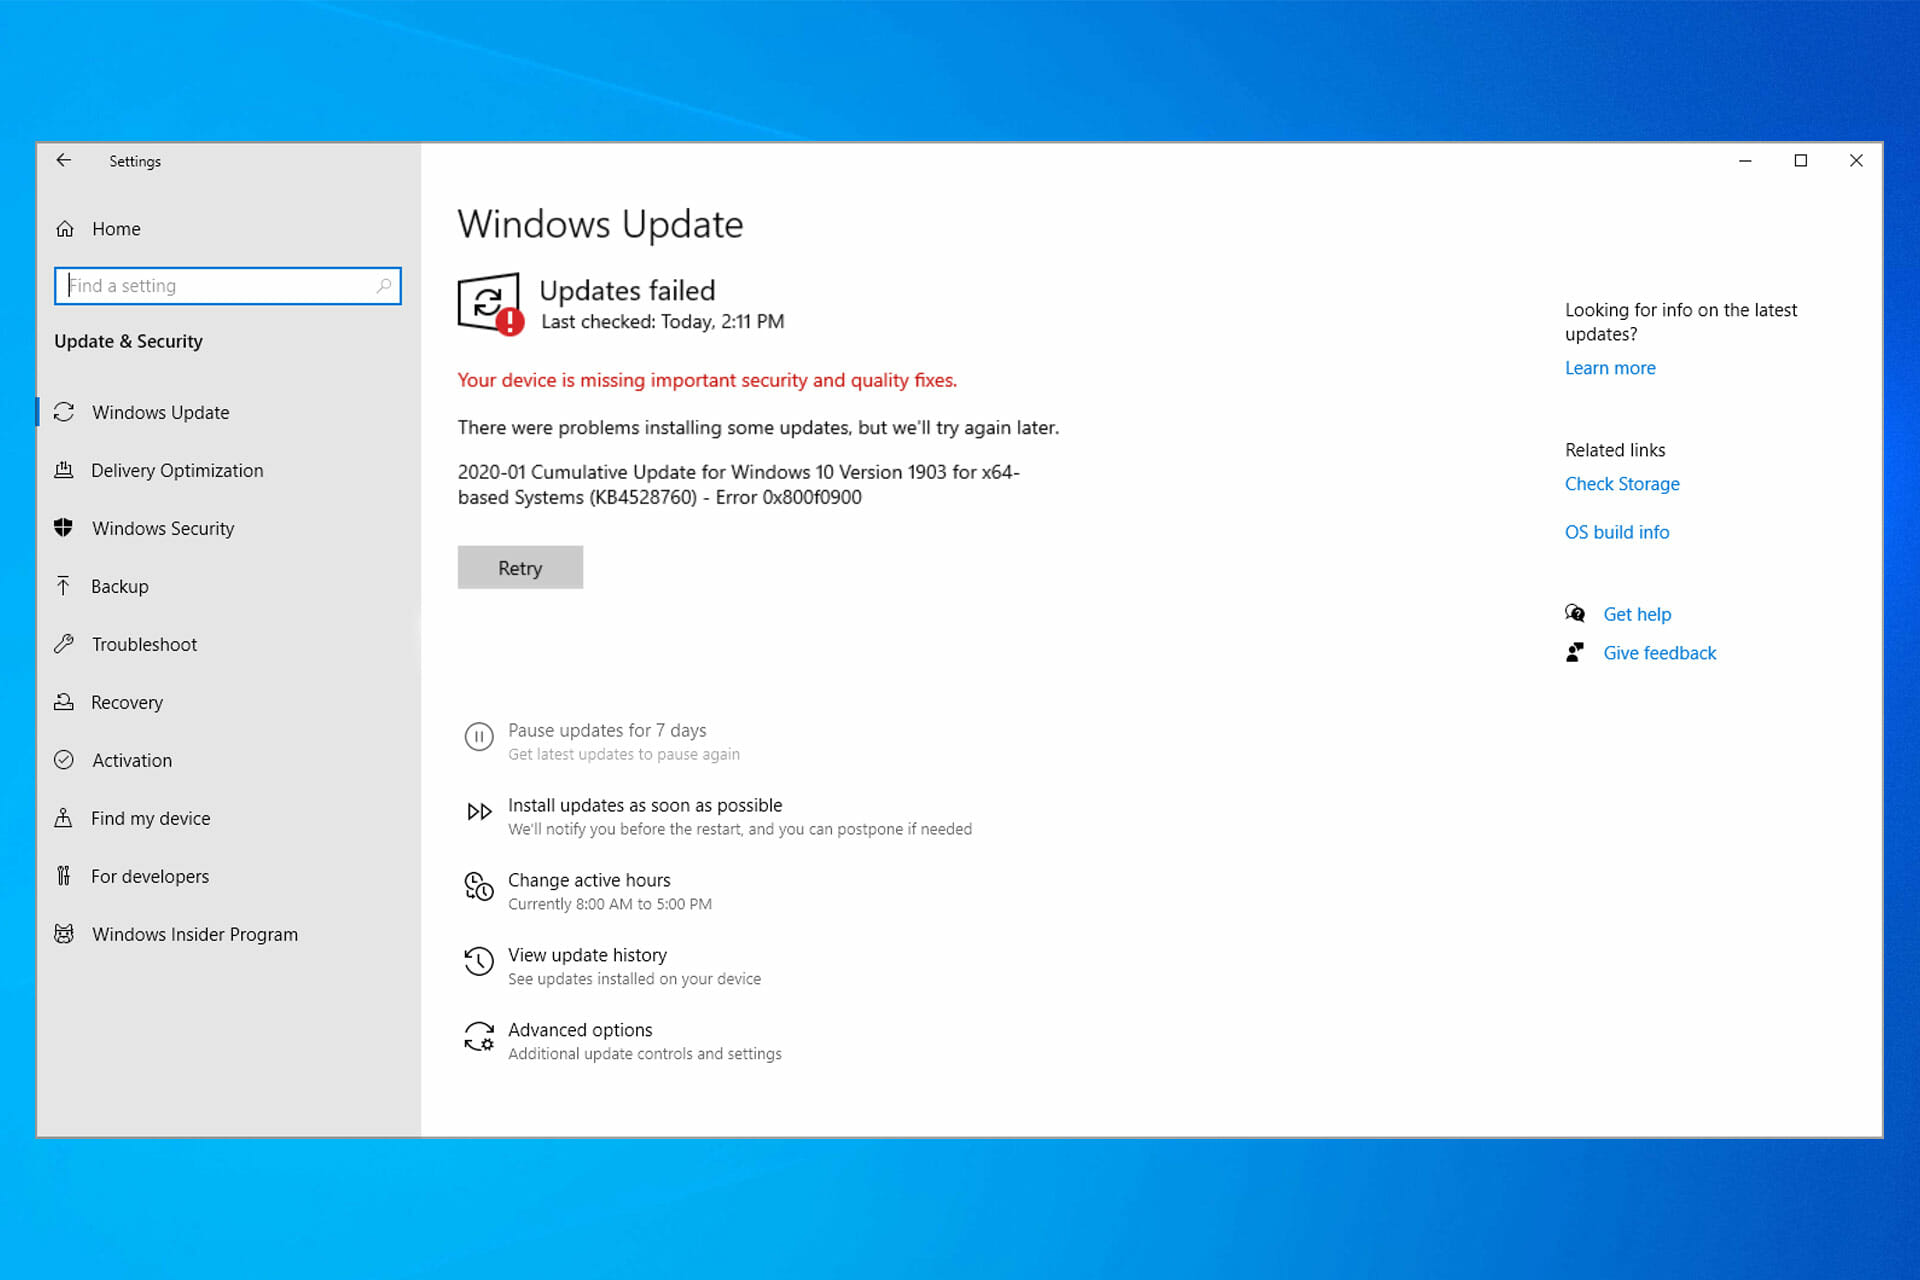Click the Get help chat icon
Viewport: 1920px width, 1280px height.
[x=1575, y=614]
